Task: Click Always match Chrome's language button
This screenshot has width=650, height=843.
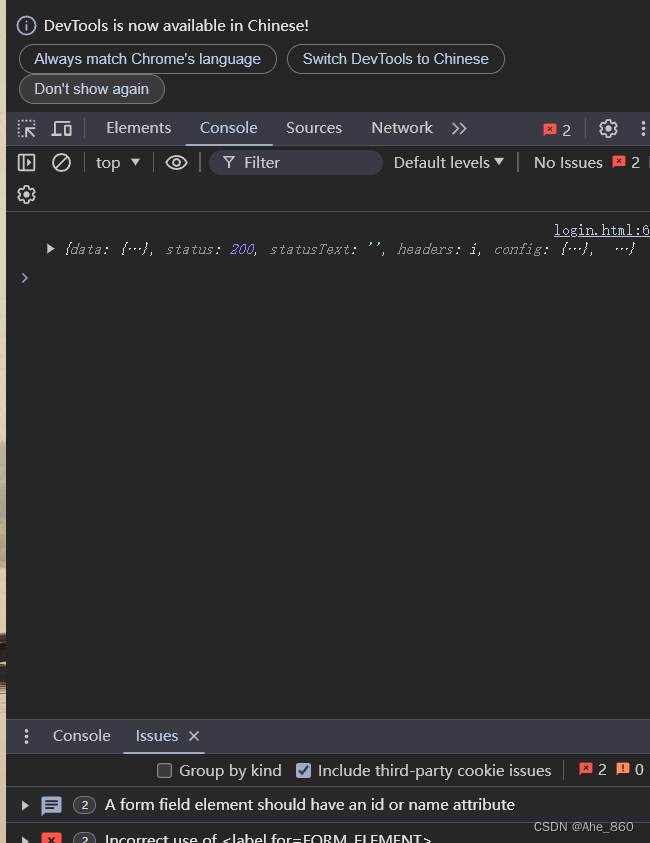Action: click(148, 59)
